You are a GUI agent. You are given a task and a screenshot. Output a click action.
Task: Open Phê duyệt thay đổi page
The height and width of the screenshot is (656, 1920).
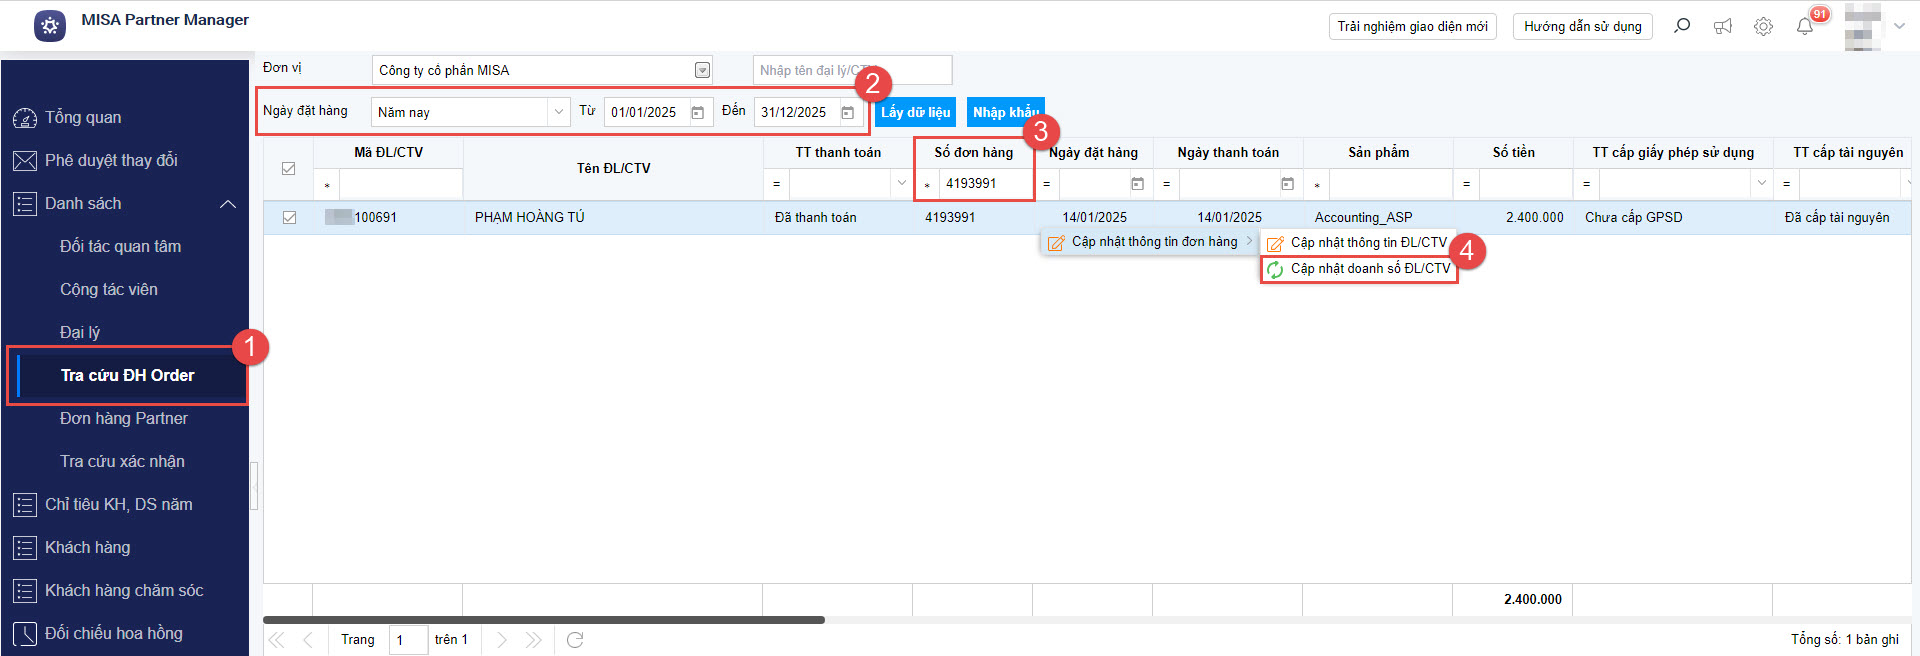pos(111,161)
